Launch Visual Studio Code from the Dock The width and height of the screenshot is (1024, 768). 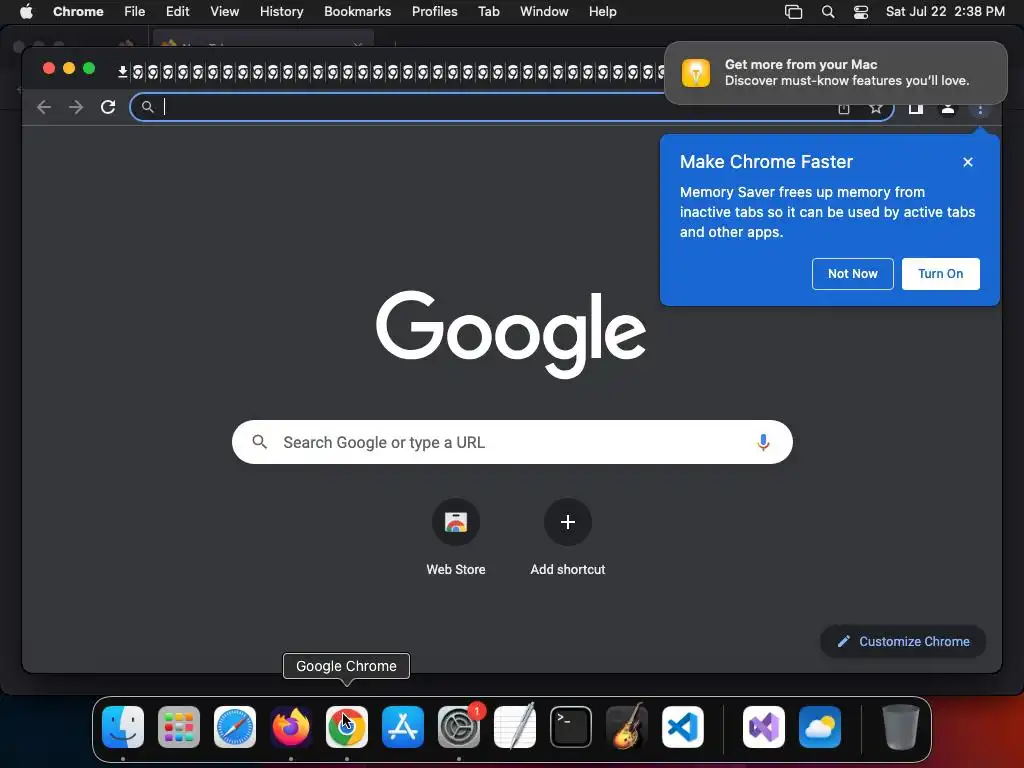pos(682,727)
